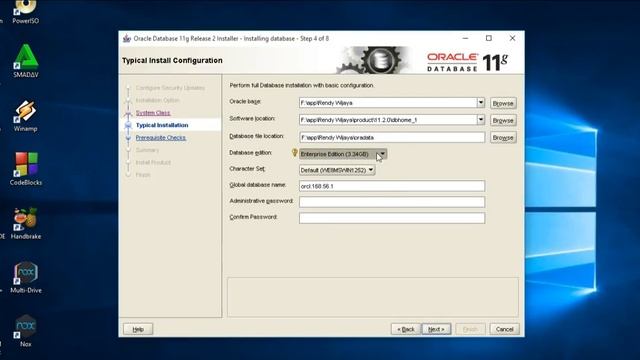Image resolution: width=640 pixels, height=360 pixels.
Task: Click the Help button
Action: pos(138,329)
